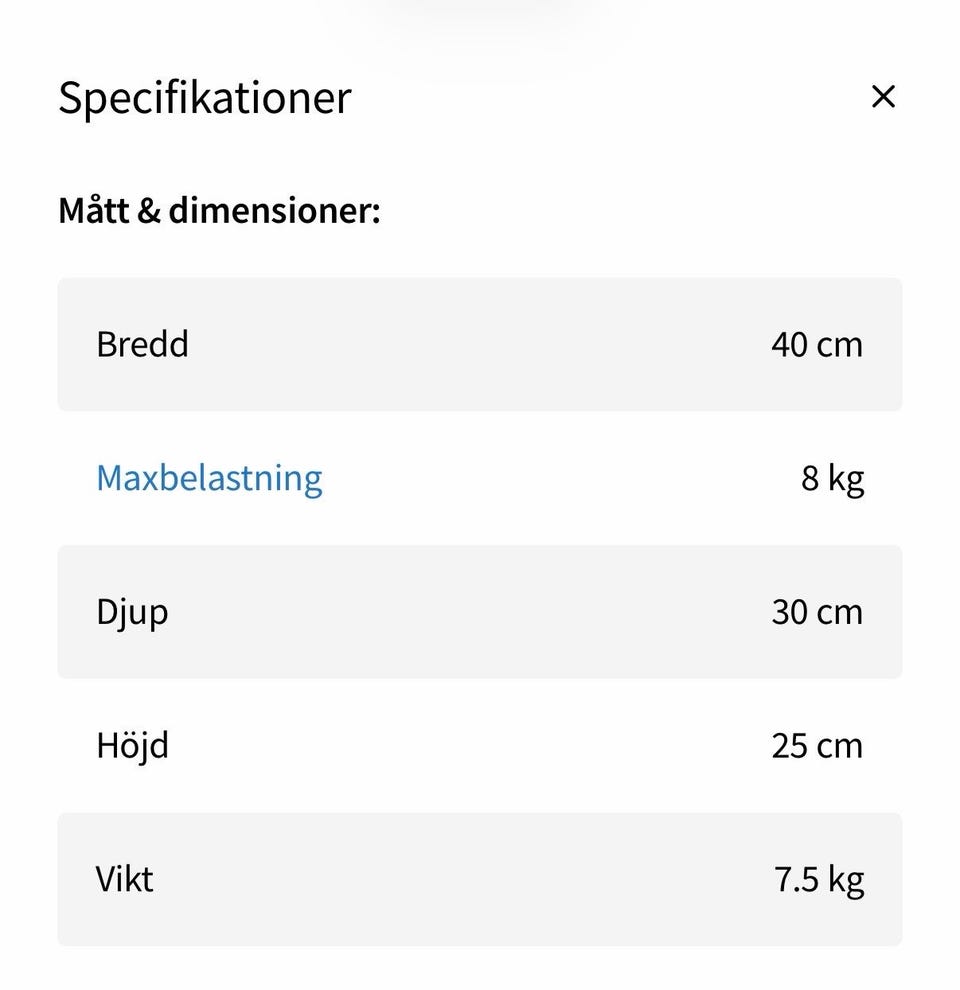The width and height of the screenshot is (960, 990).
Task: Select the Djup label
Action: (x=132, y=612)
